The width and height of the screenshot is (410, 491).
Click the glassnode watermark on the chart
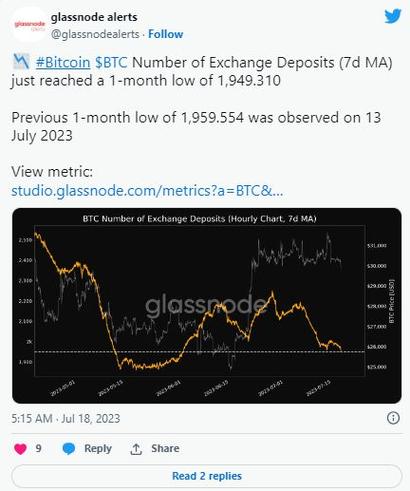click(x=207, y=305)
